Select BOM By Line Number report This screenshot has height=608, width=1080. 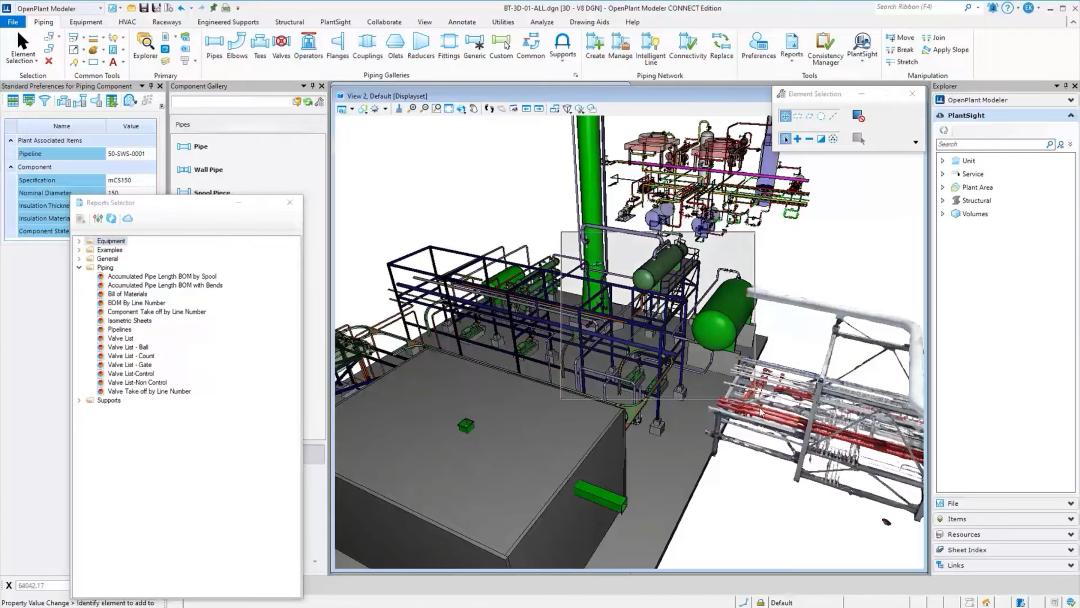[136, 303]
